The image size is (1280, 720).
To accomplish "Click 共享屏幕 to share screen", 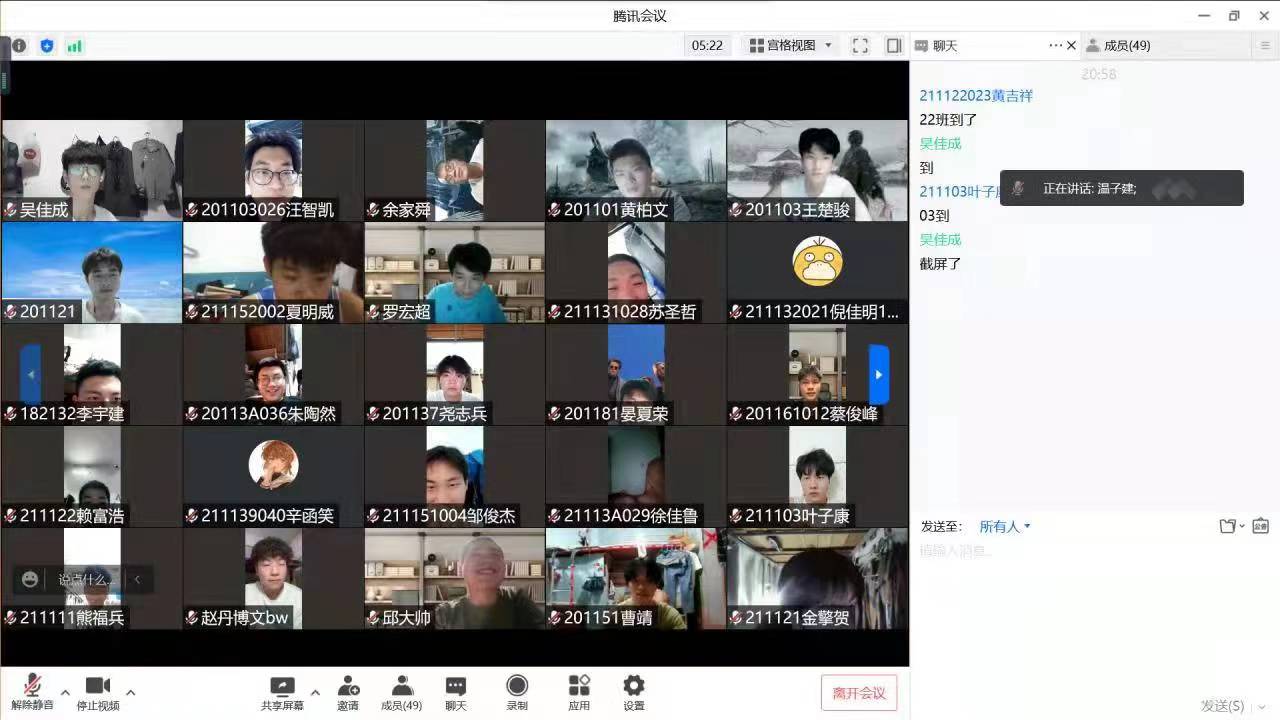I will click(x=283, y=692).
